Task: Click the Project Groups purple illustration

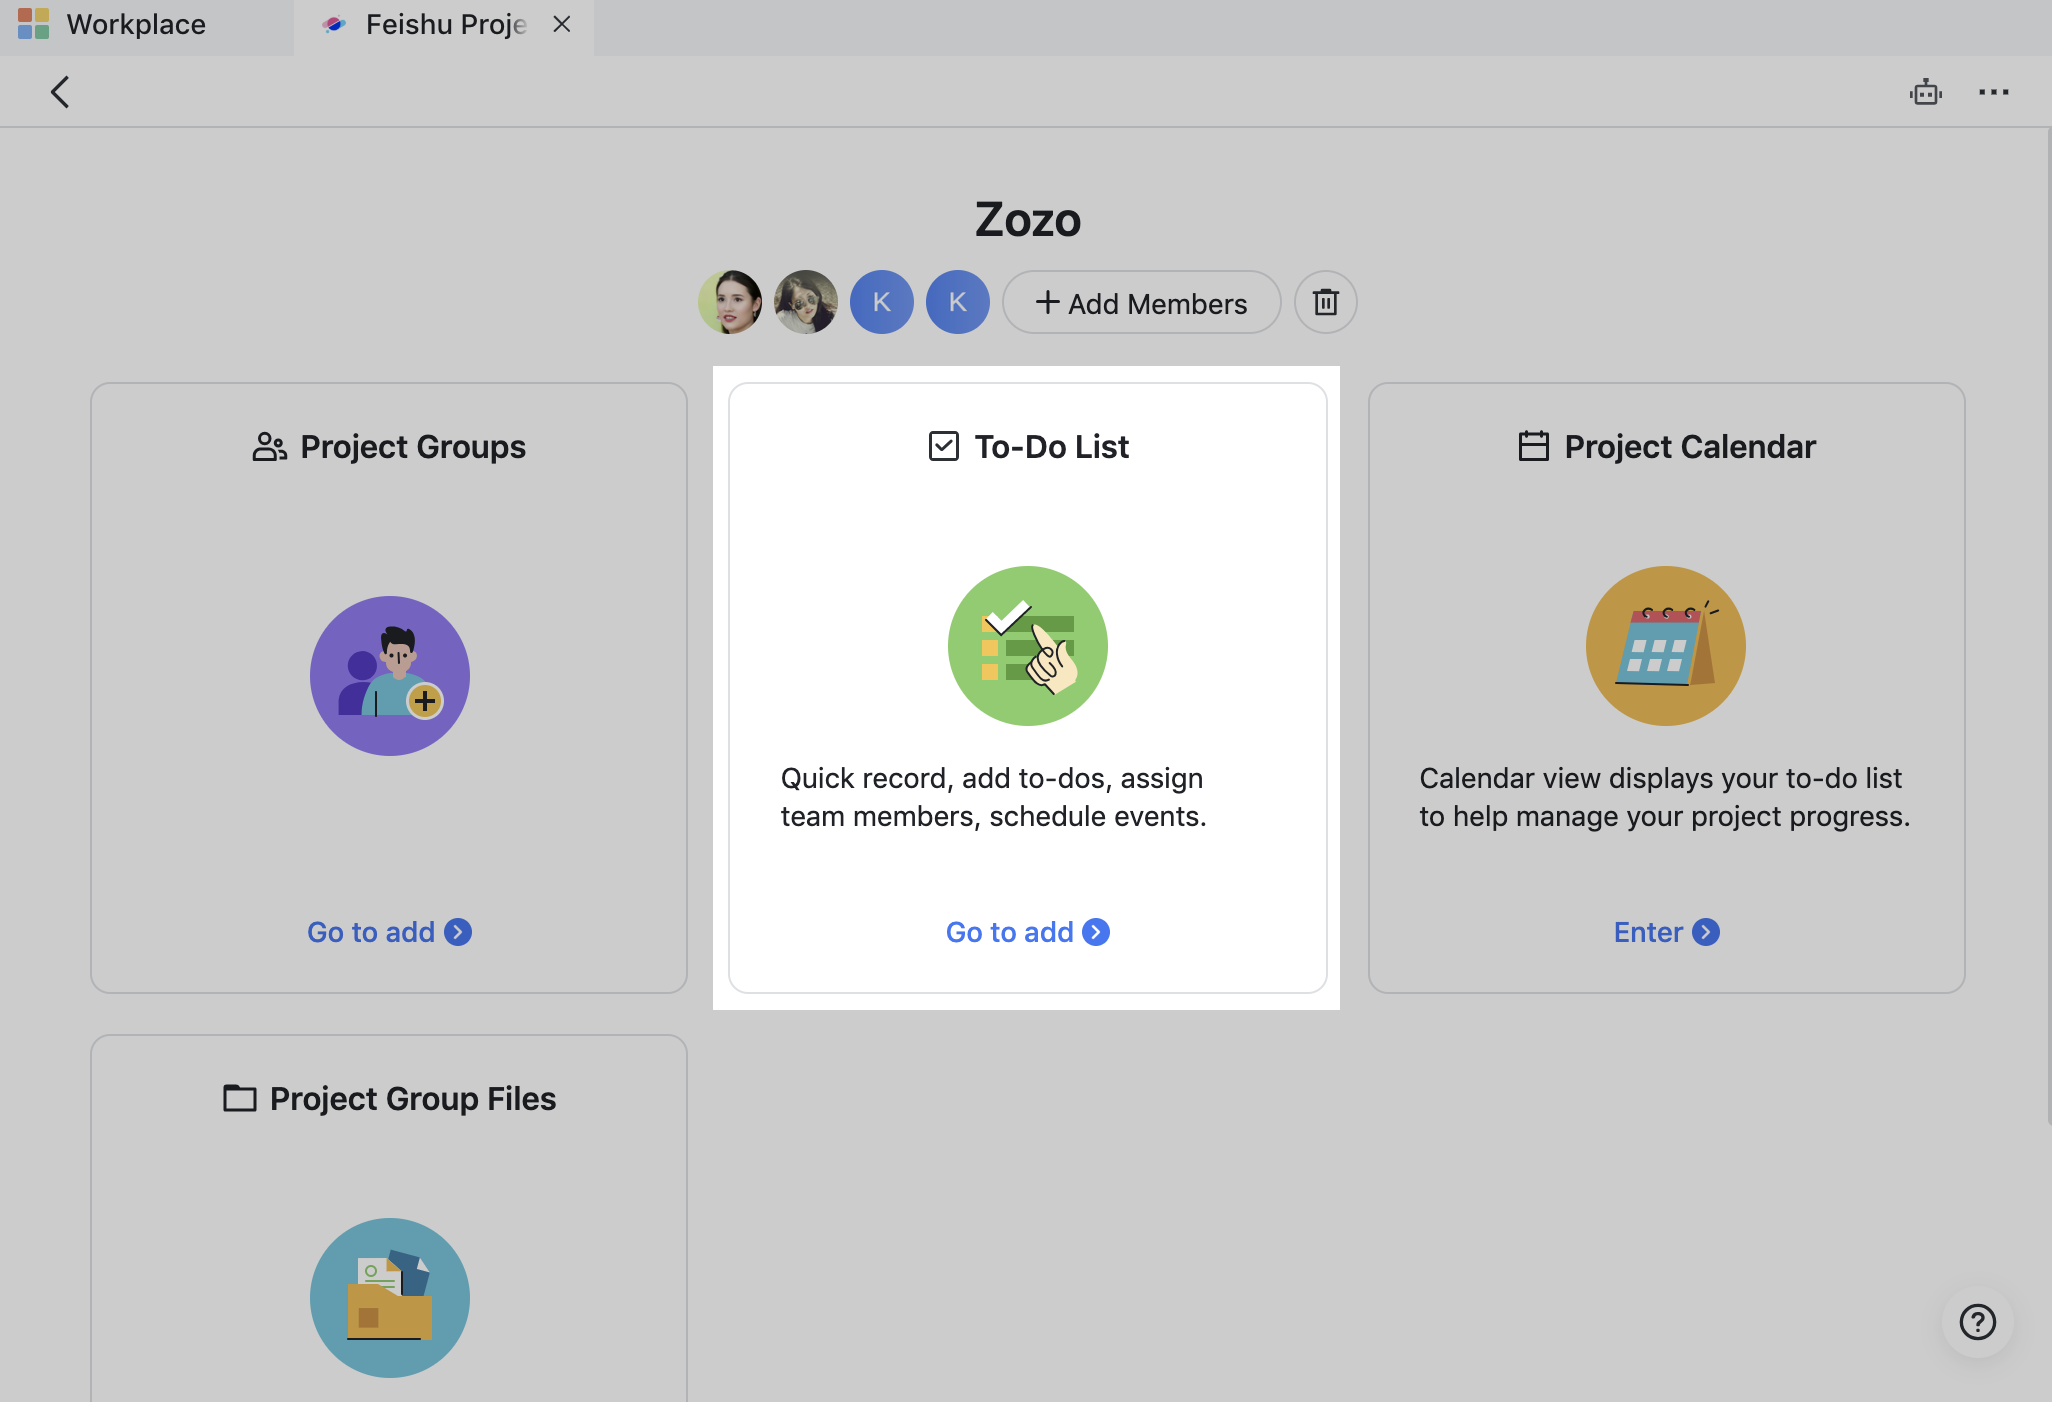Action: pos(390,676)
